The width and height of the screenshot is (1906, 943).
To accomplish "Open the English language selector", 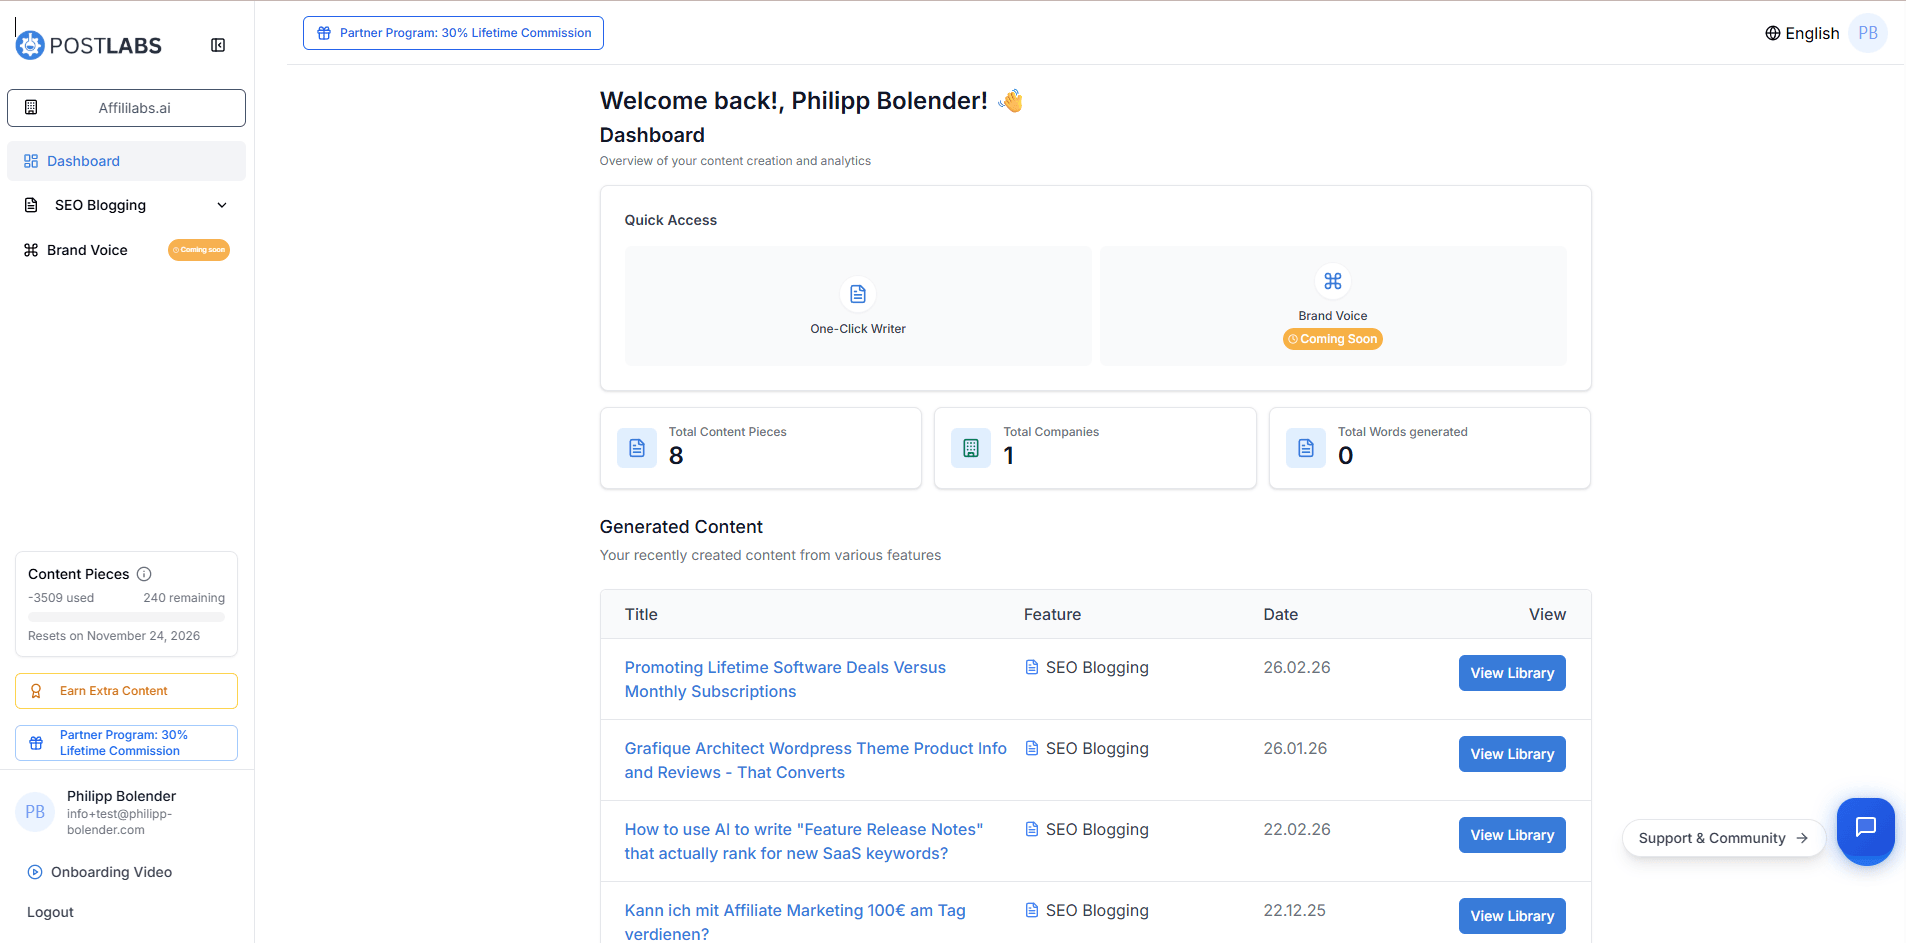I will [x=1802, y=33].
